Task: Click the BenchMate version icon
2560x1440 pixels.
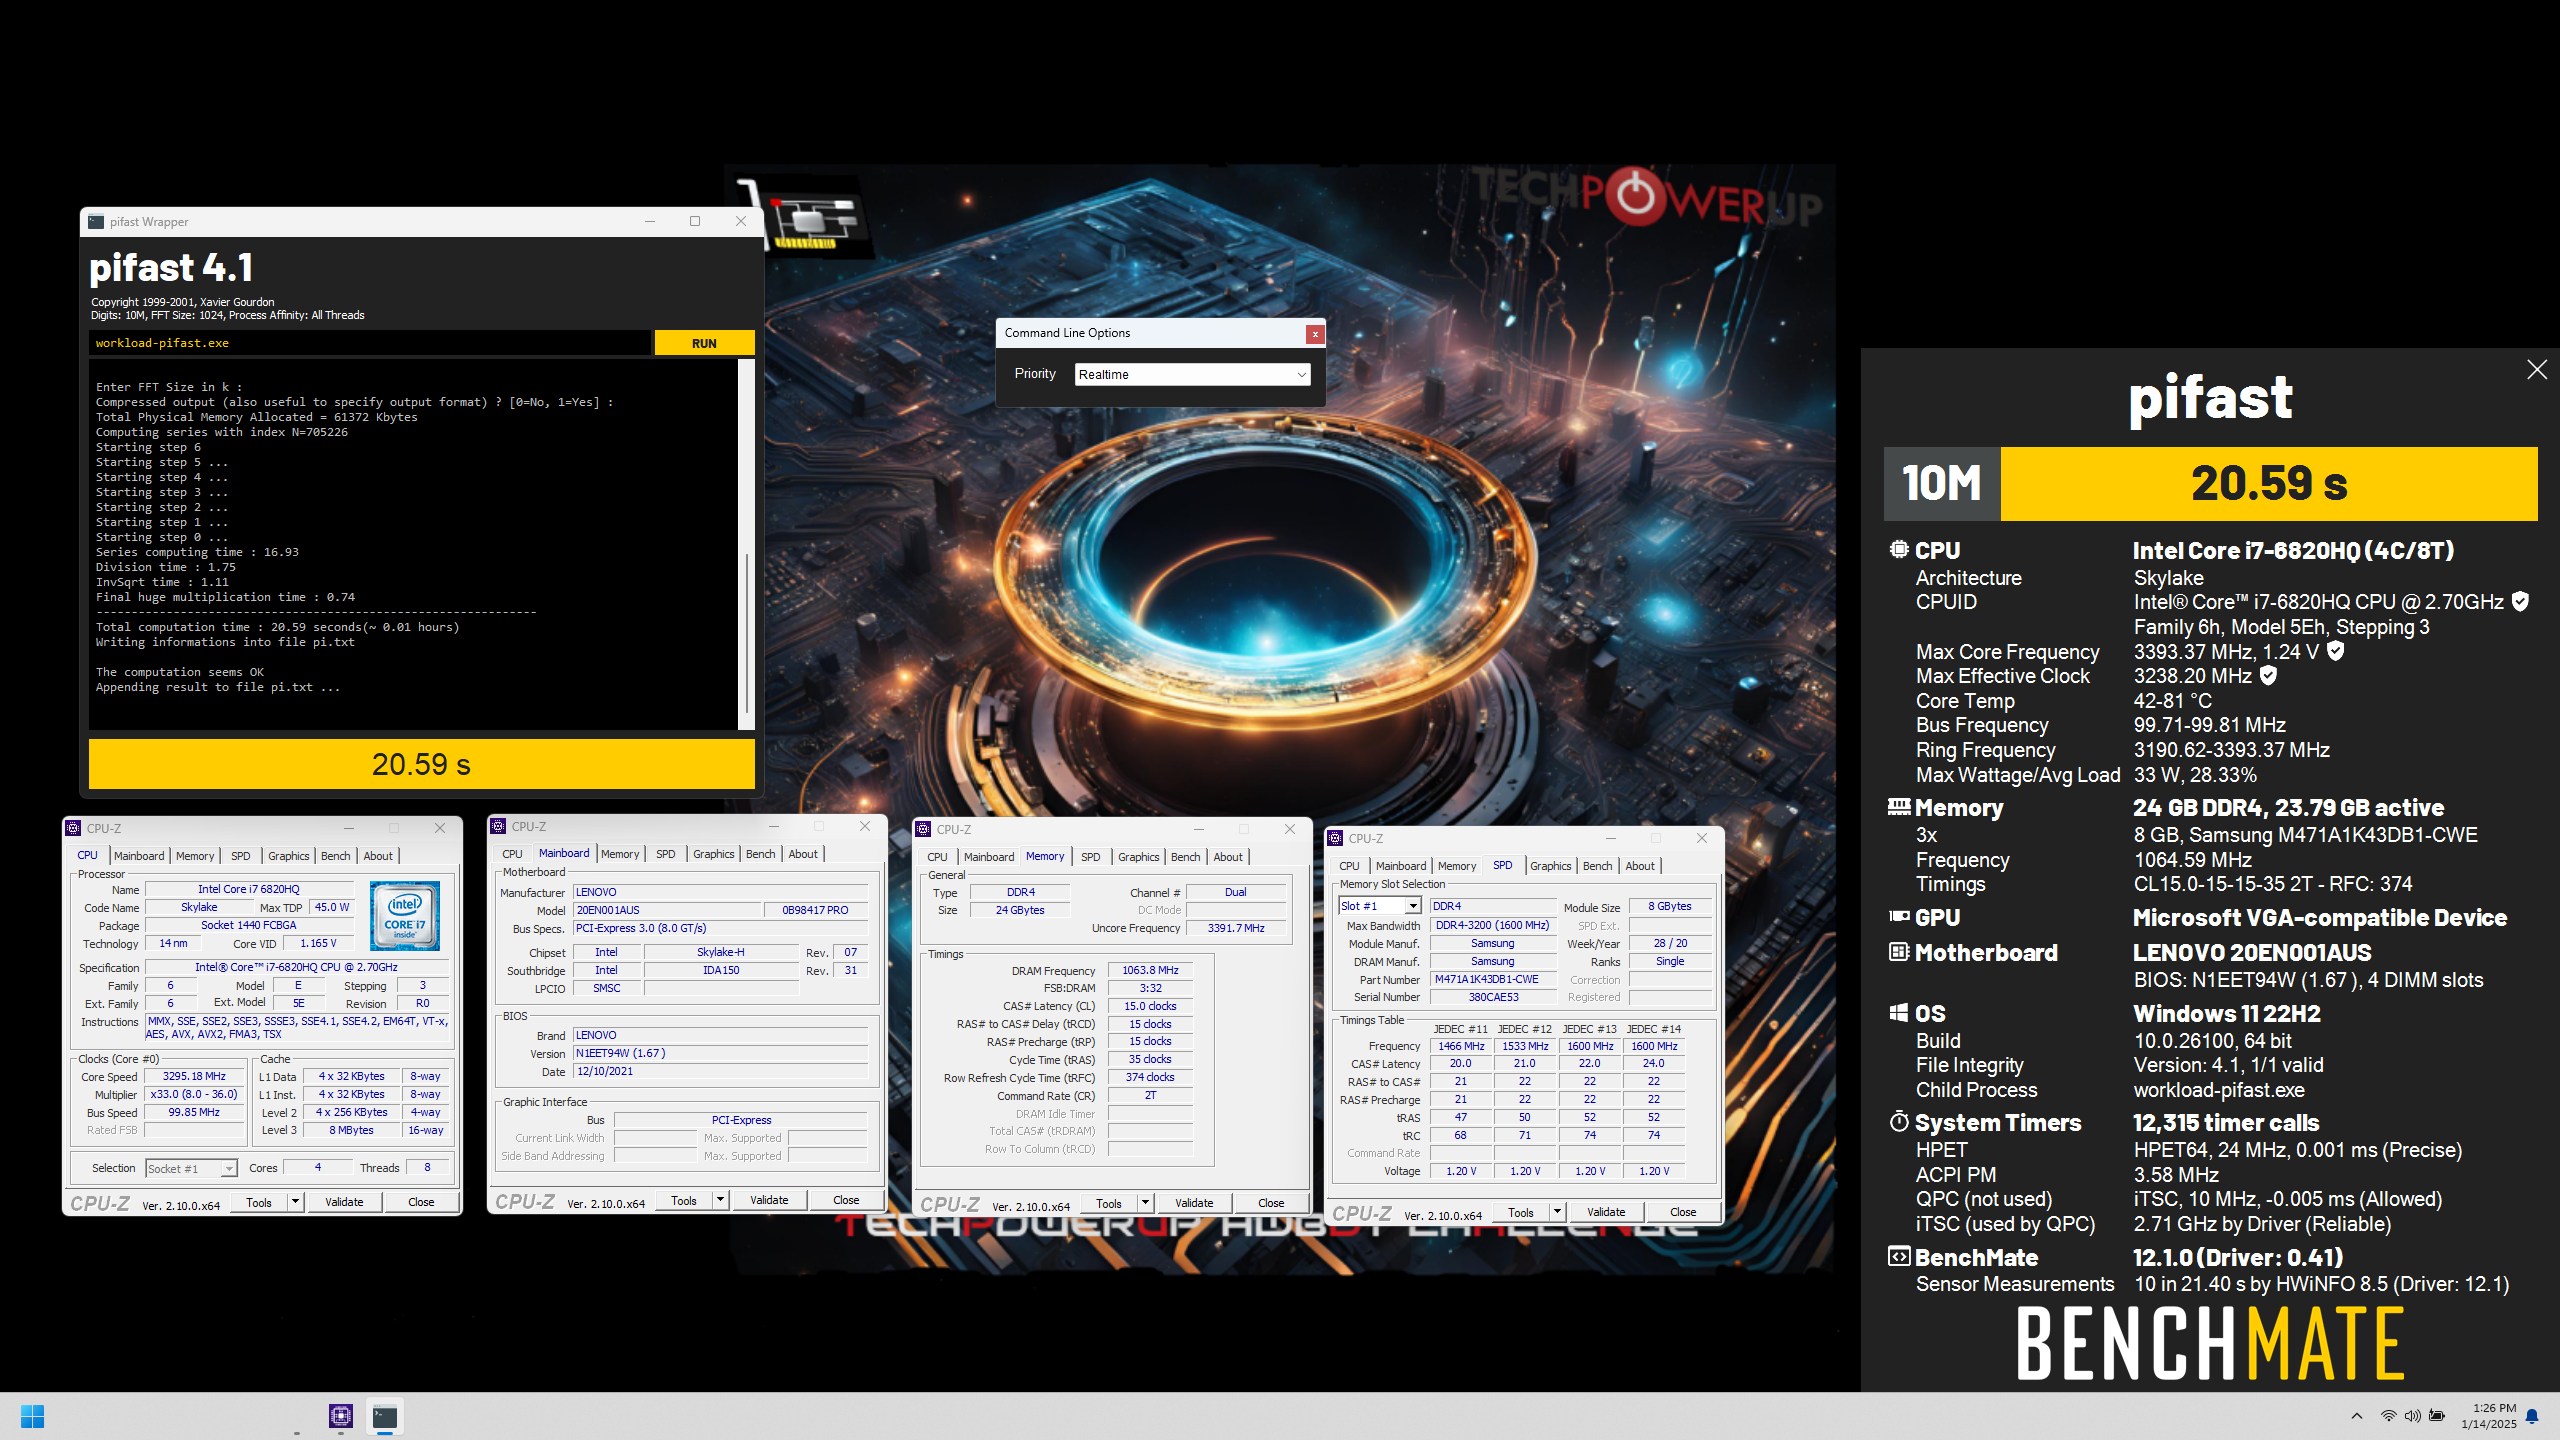Action: pos(1898,1256)
